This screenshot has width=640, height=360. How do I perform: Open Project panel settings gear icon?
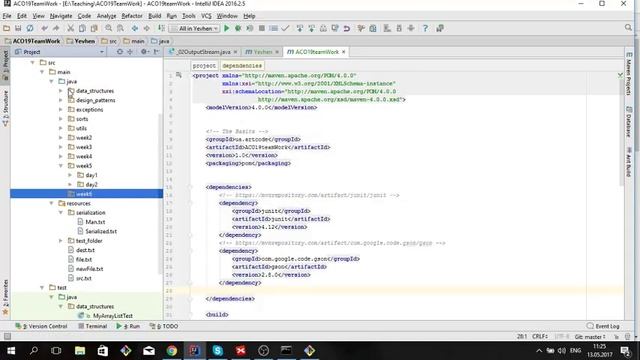(144, 52)
